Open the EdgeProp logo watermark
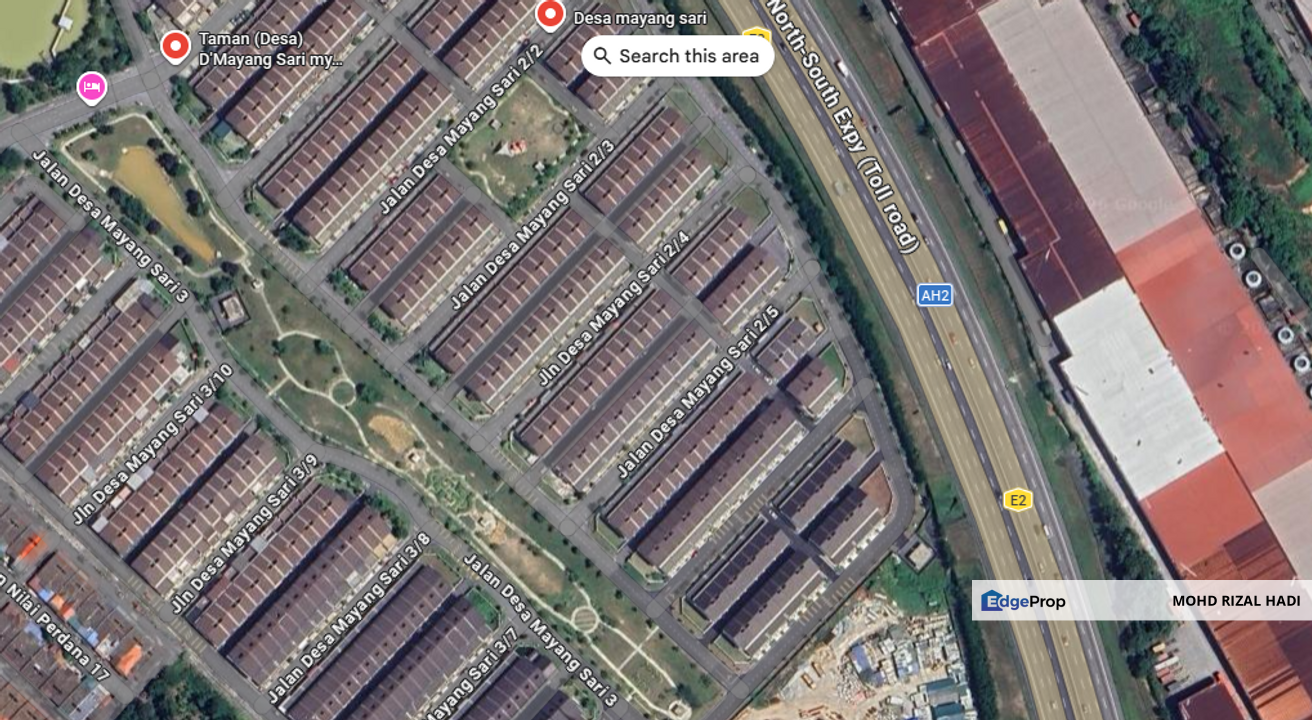1312x720 pixels. pos(1024,601)
